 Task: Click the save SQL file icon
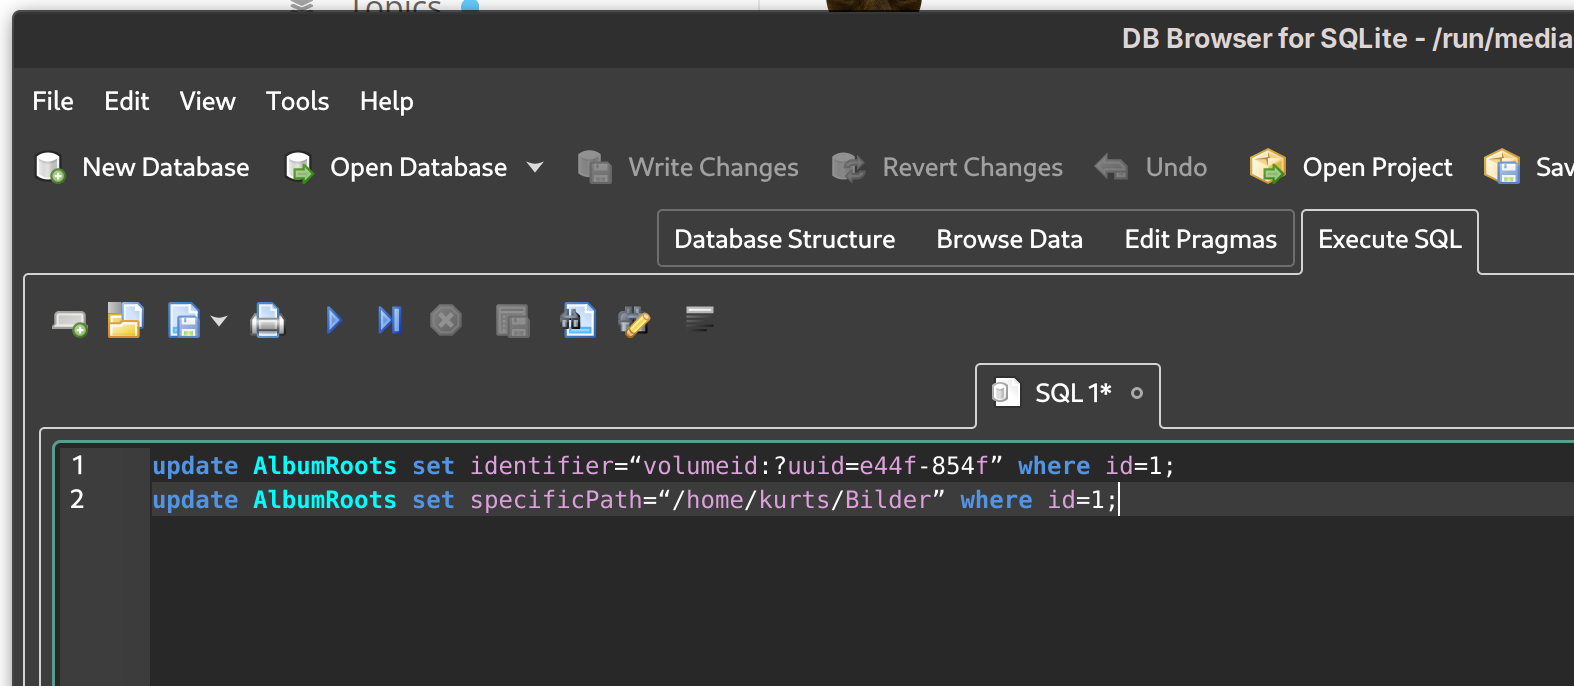coord(183,321)
